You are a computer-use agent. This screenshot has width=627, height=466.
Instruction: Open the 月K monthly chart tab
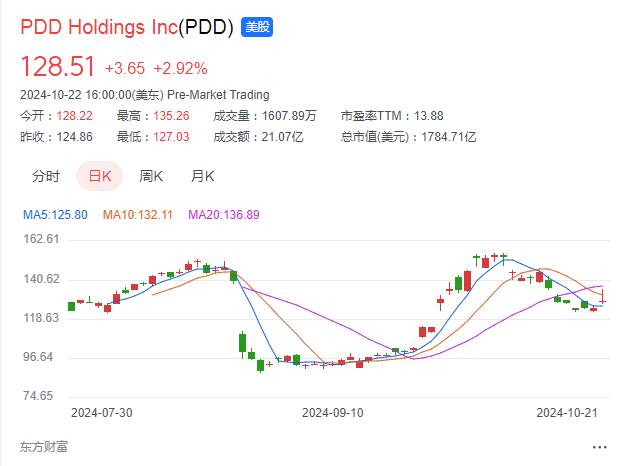202,176
